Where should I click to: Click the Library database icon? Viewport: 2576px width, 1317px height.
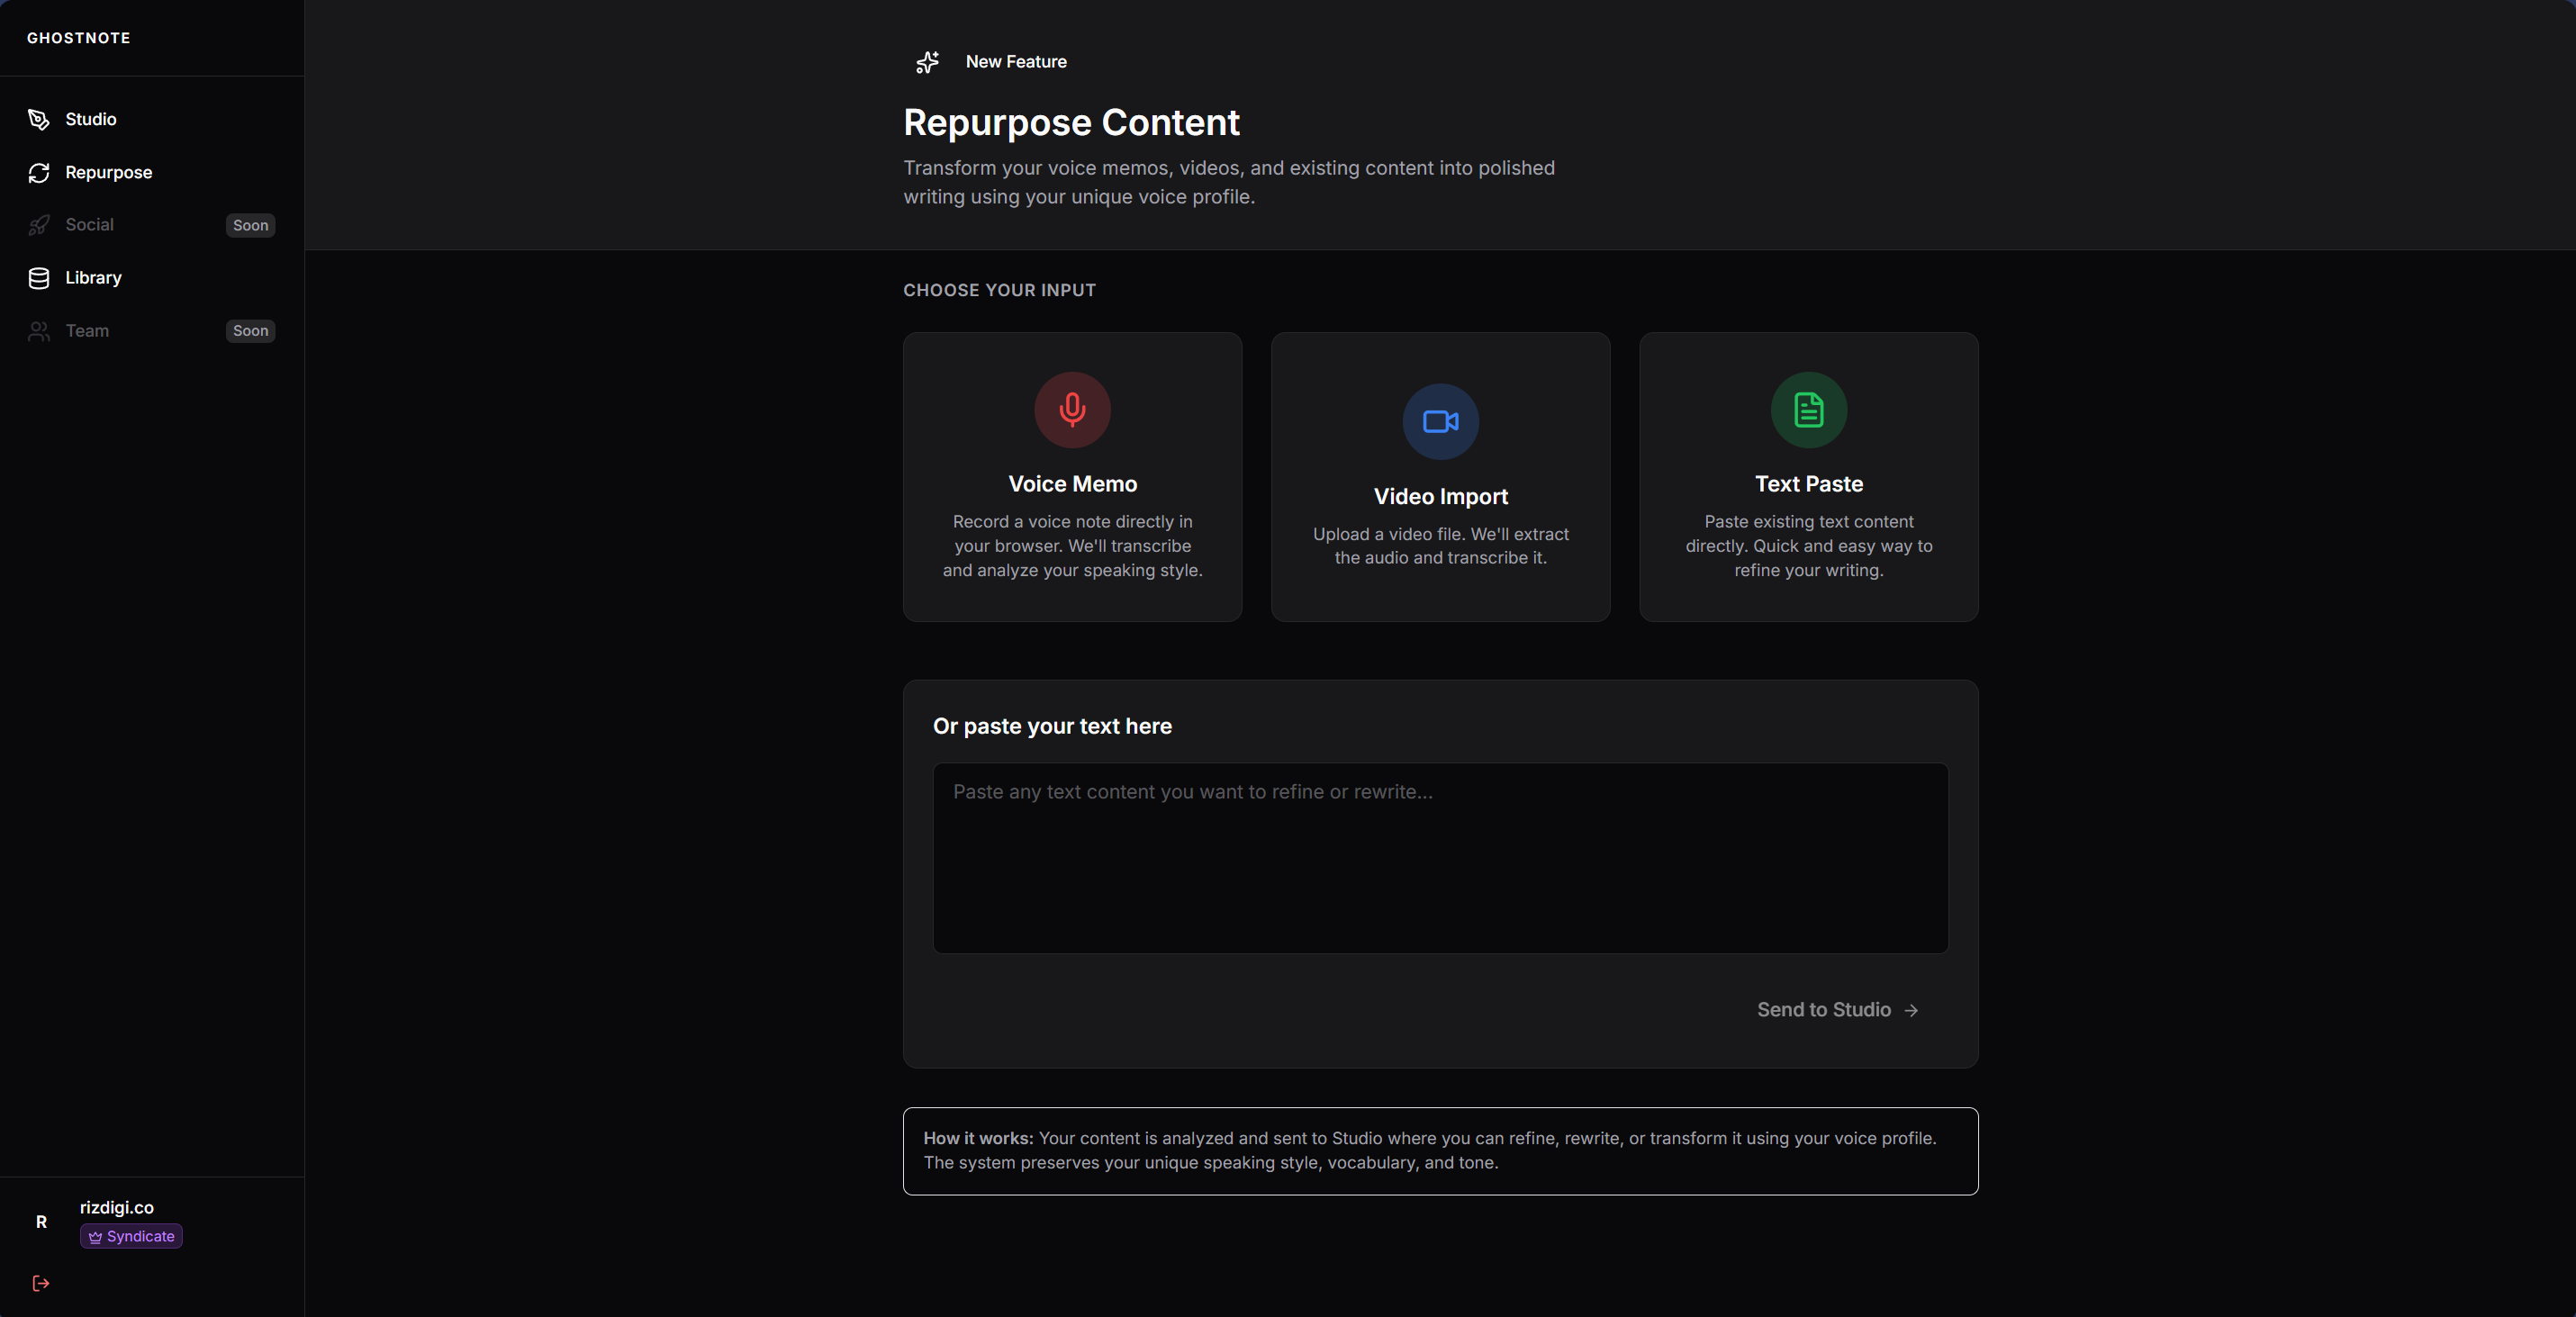tap(39, 278)
